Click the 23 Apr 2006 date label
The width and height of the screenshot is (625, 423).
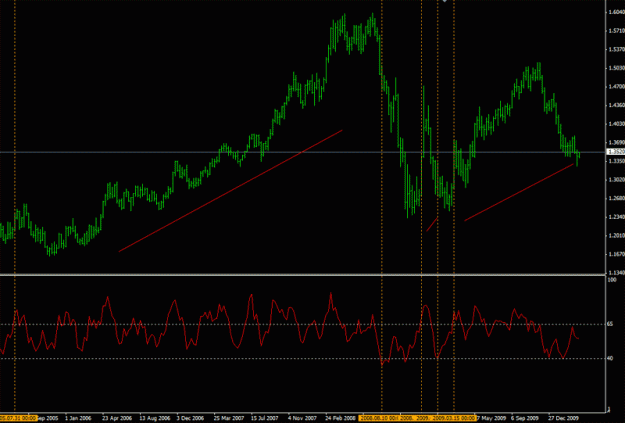(x=117, y=418)
